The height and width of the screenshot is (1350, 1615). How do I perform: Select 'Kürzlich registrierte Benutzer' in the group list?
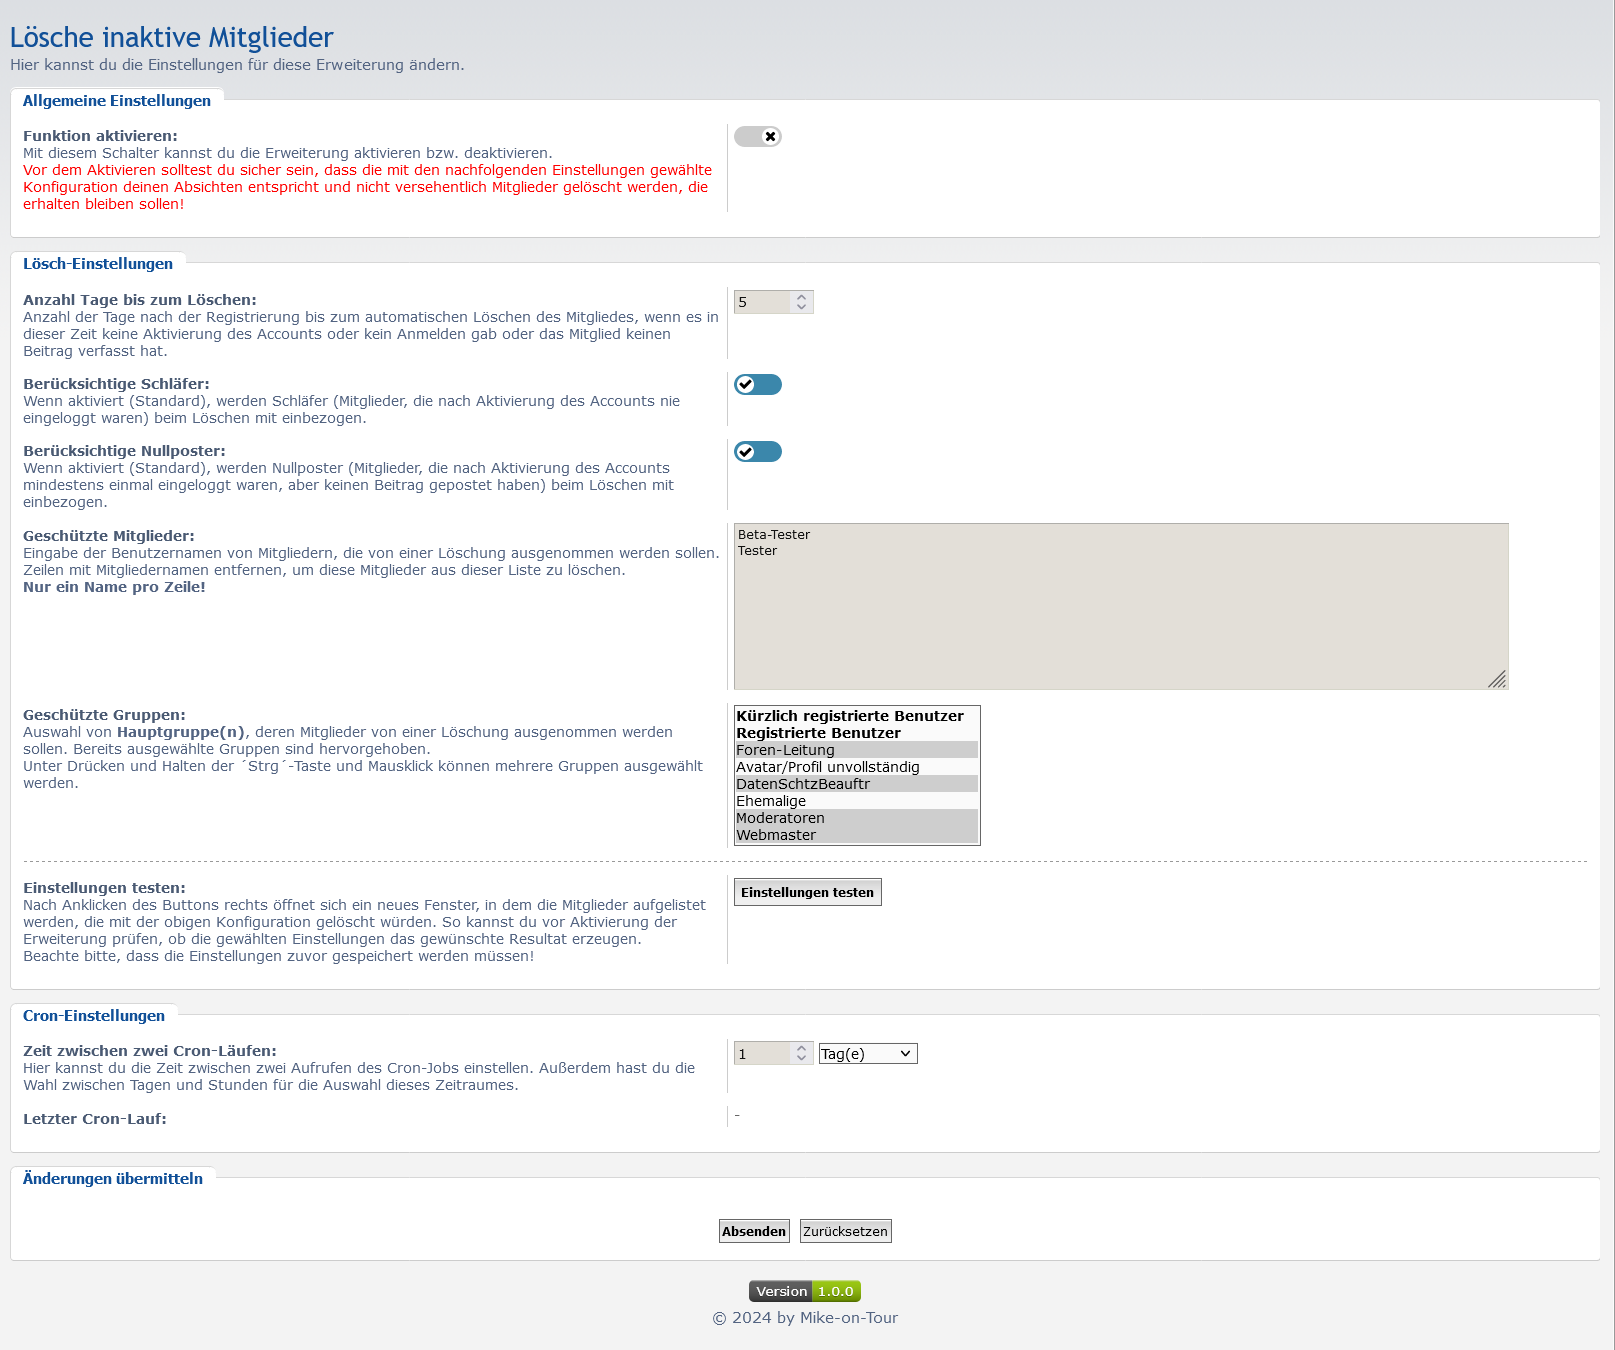click(x=850, y=716)
